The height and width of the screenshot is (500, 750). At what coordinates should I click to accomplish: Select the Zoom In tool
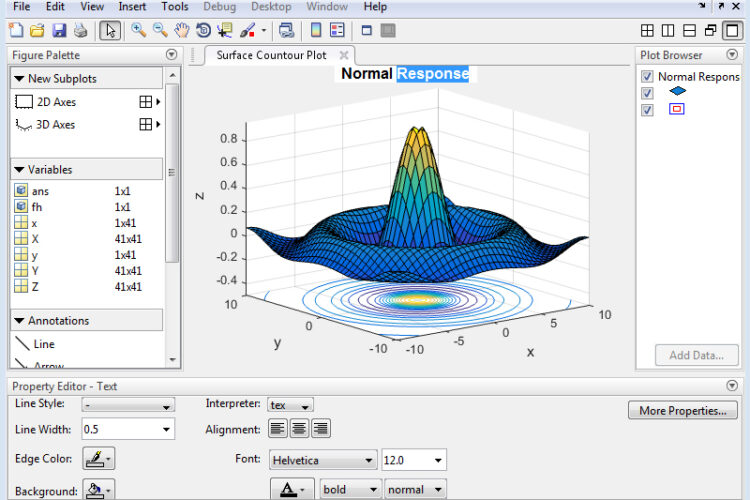139,31
